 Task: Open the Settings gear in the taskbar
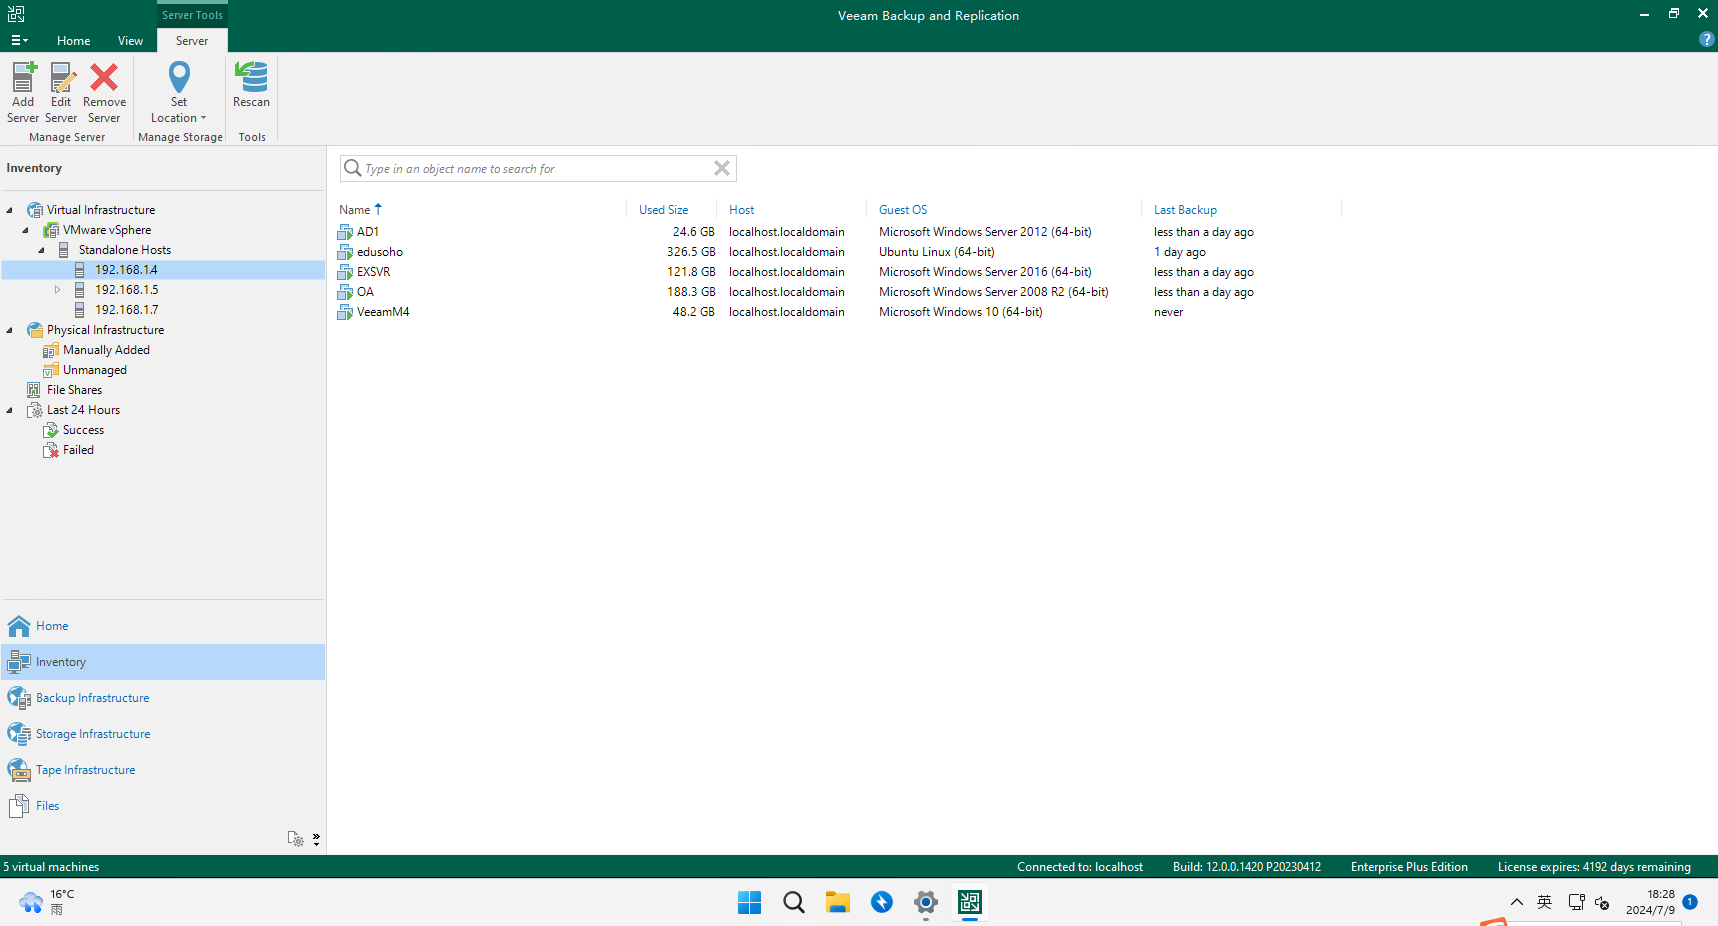[x=925, y=902]
